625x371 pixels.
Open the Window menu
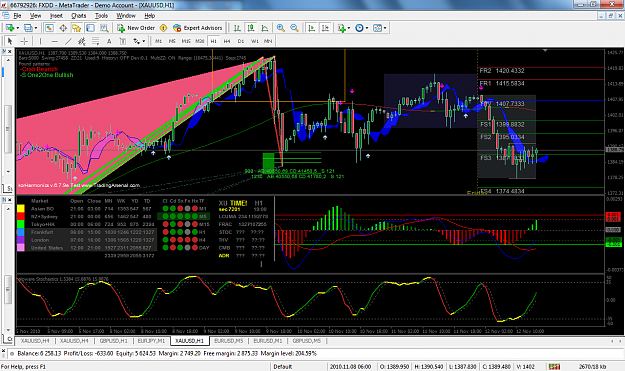[x=126, y=16]
